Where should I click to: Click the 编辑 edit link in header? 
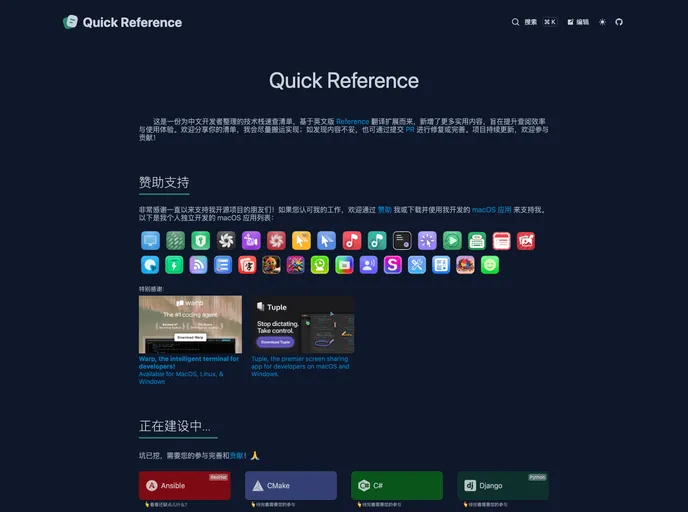(x=578, y=22)
